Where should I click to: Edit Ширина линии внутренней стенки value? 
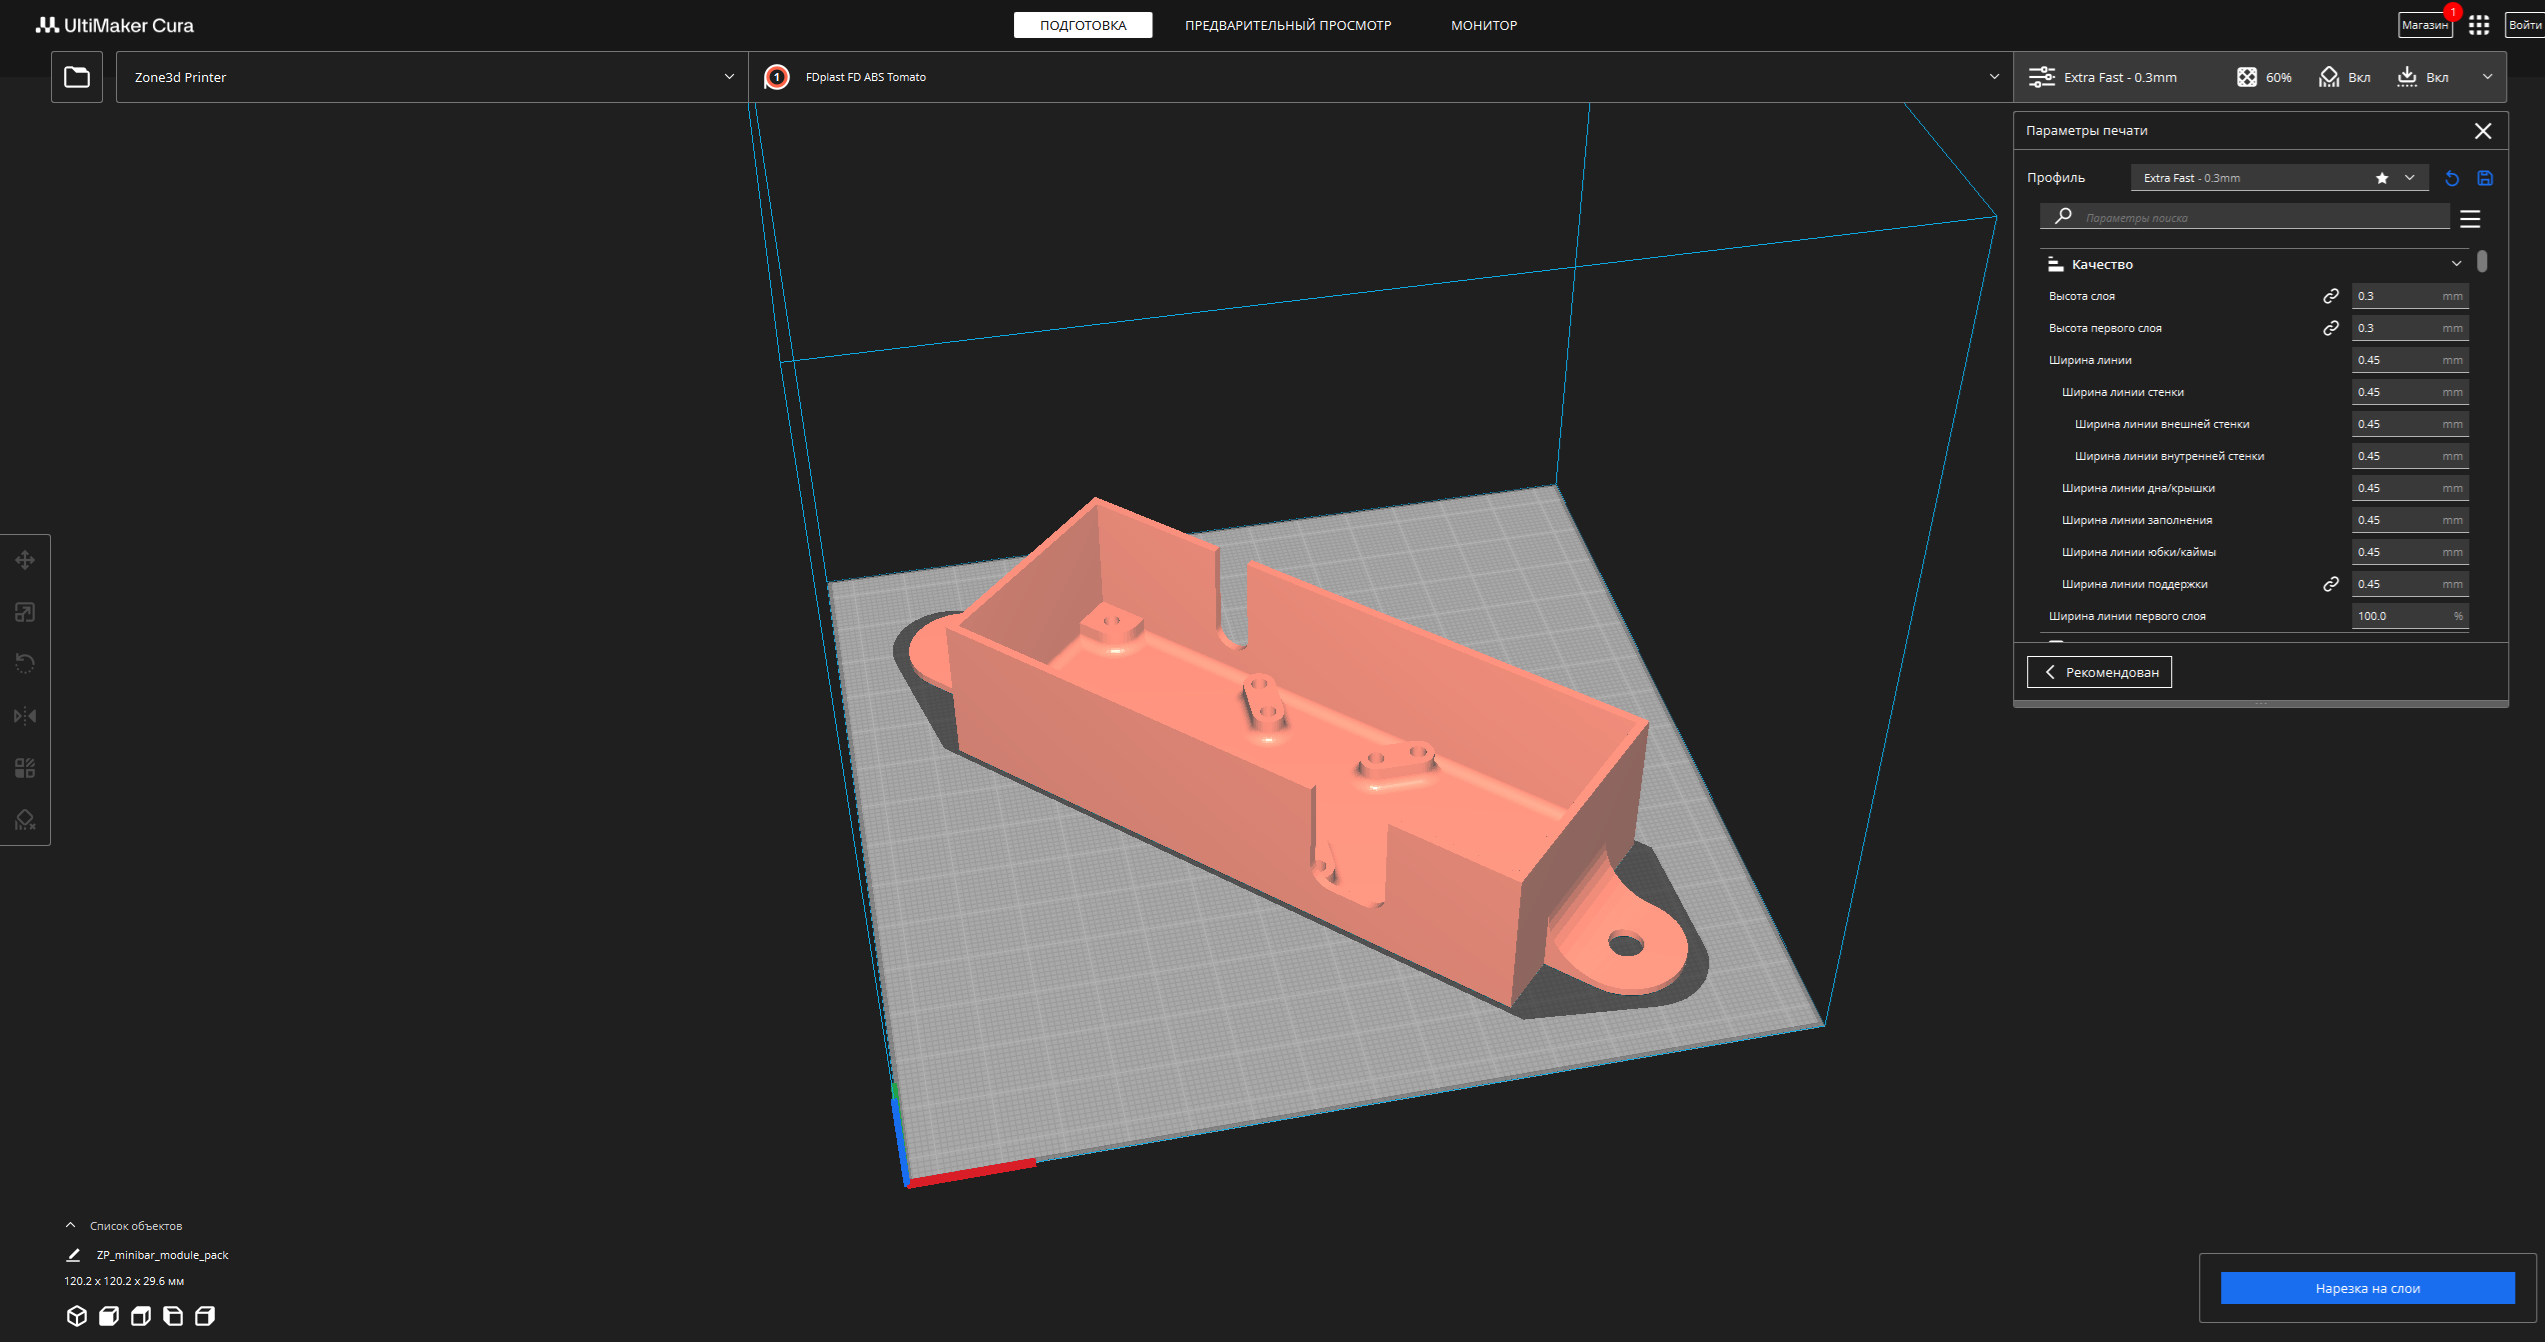(2410, 456)
